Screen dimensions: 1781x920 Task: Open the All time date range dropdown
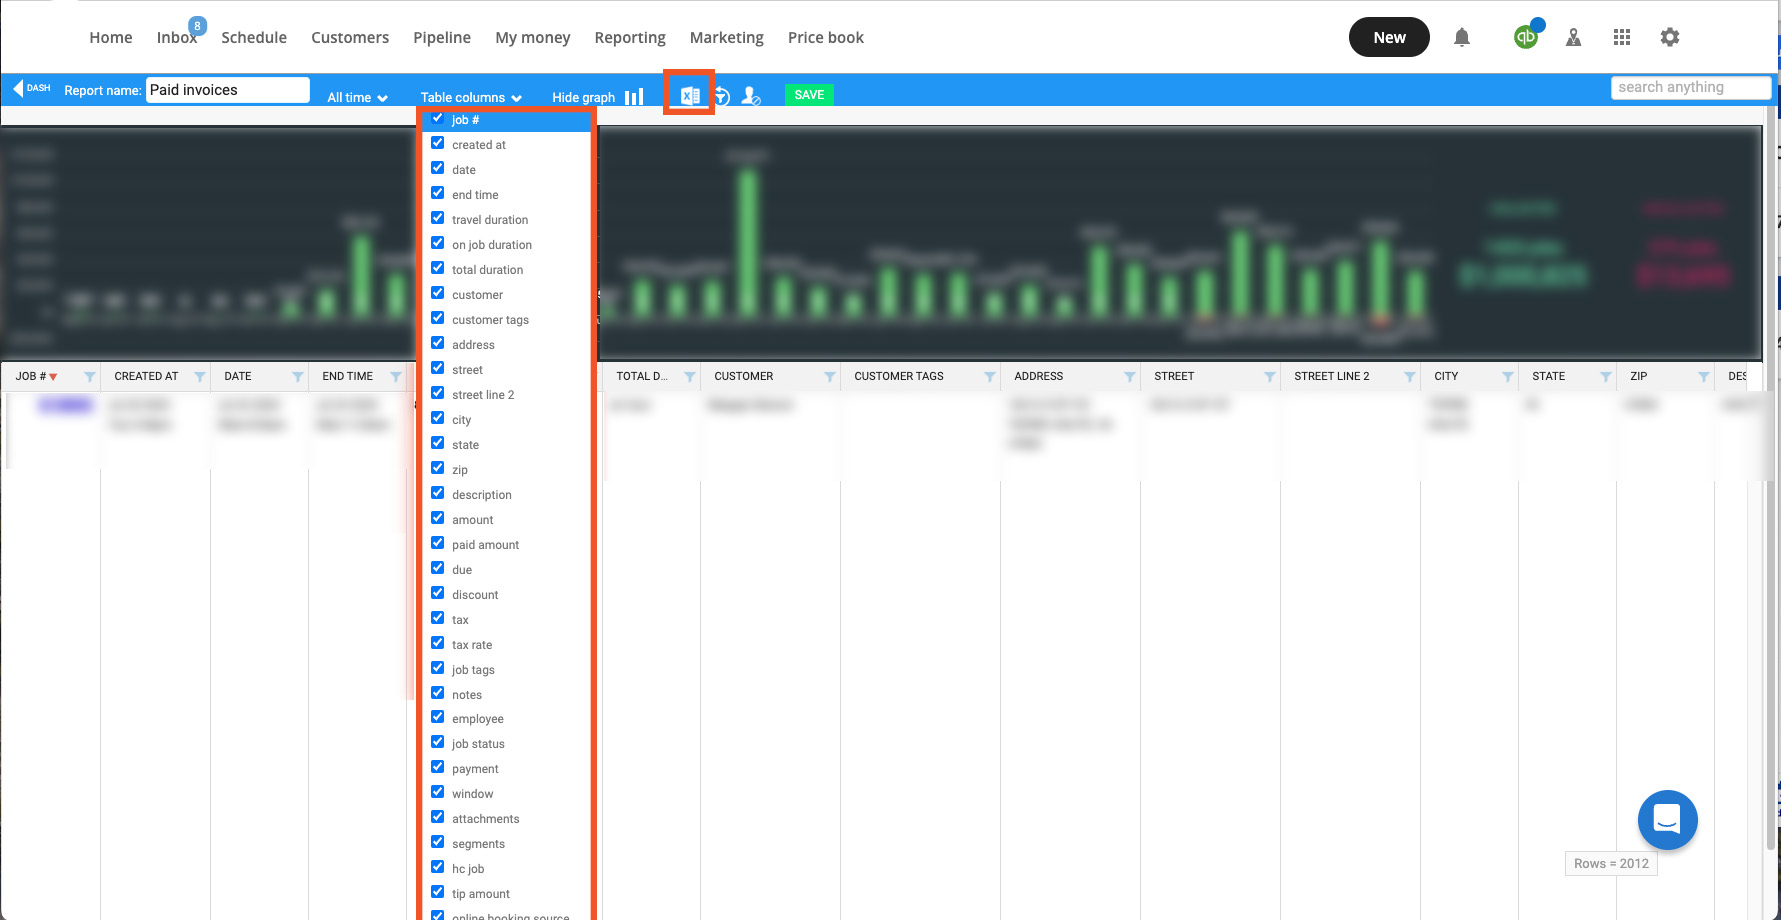tap(357, 97)
